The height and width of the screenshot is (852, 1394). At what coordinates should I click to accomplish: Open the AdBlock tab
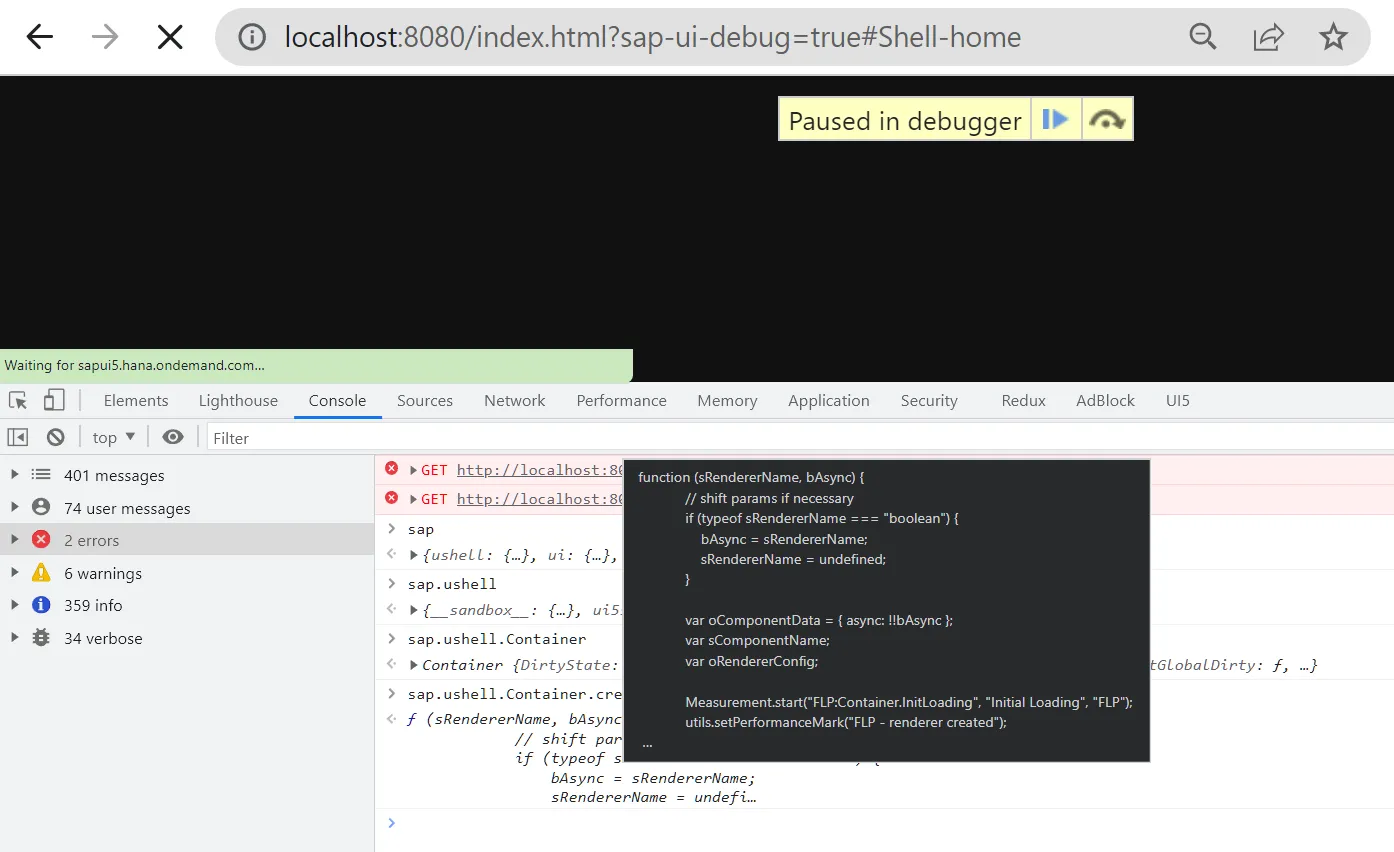click(1106, 401)
